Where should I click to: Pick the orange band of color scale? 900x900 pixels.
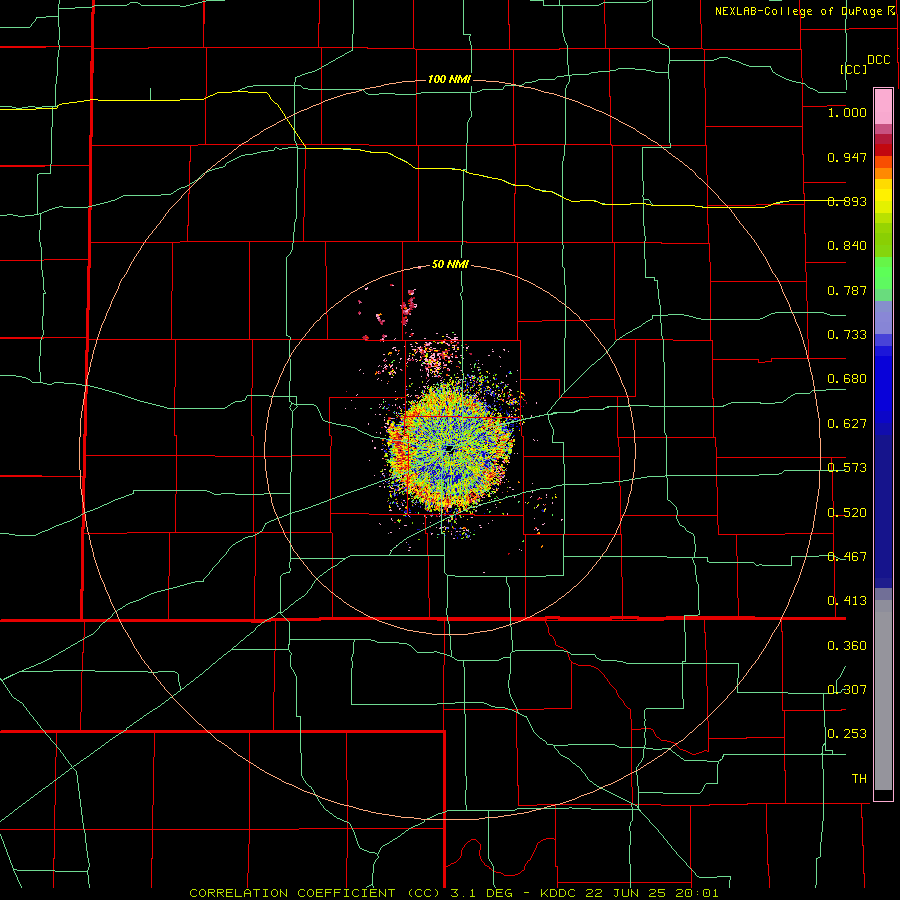point(883,173)
